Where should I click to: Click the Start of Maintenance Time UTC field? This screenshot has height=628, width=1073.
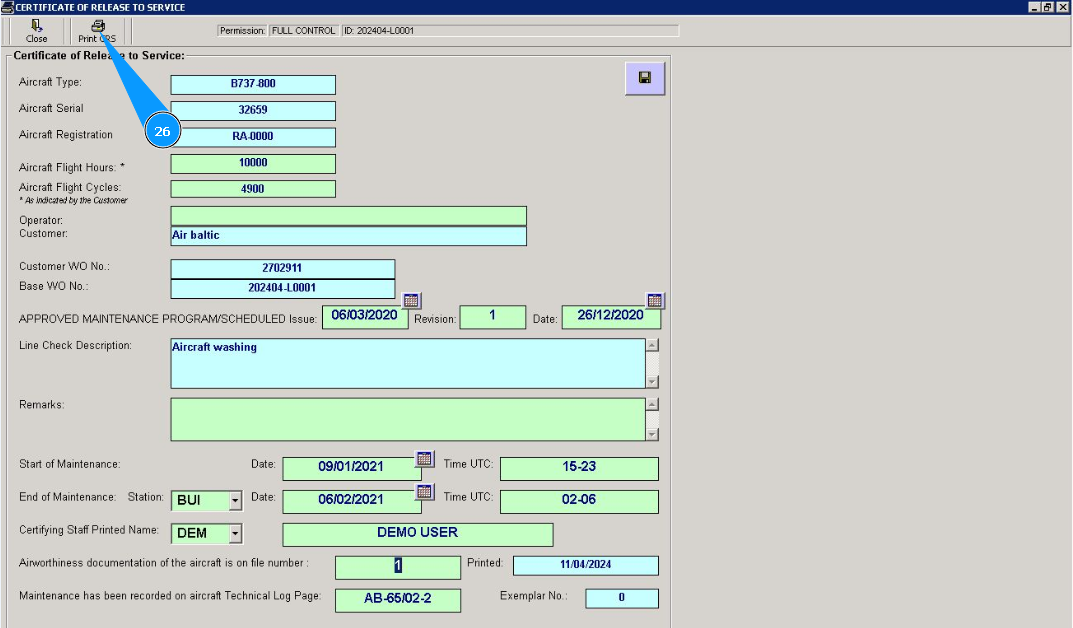click(579, 468)
